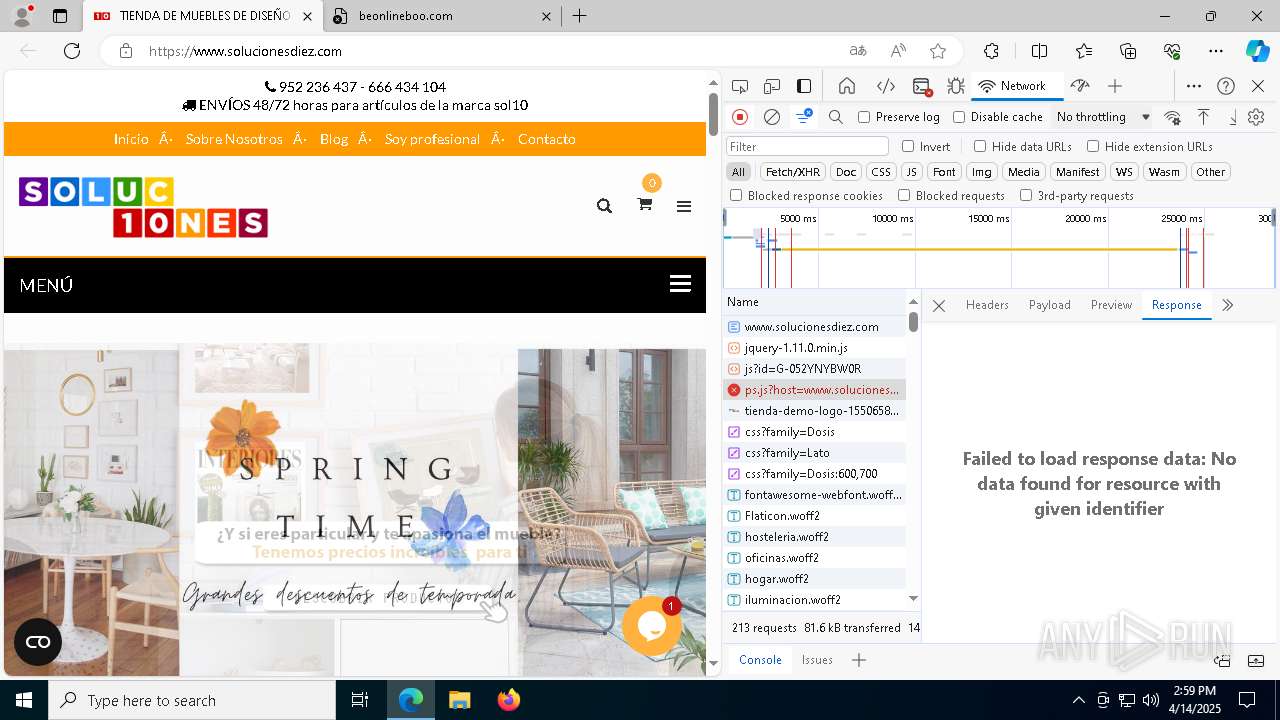The height and width of the screenshot is (720, 1280).
Task: Filter requests by CSS type
Action: (x=880, y=172)
